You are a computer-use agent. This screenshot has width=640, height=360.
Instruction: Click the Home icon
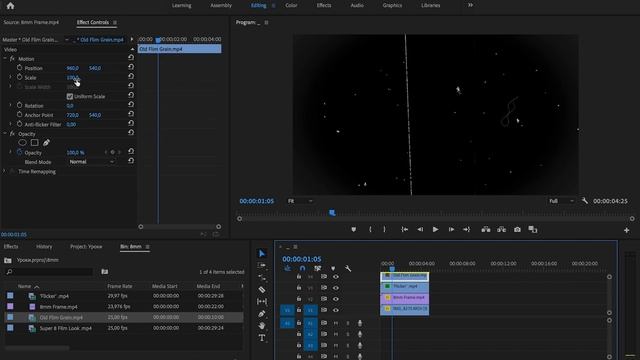tap(10, 5)
